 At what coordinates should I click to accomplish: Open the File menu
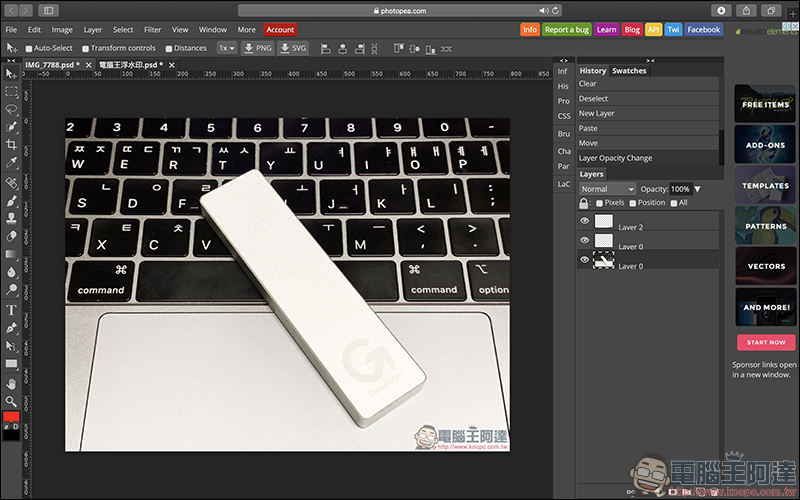[11, 30]
